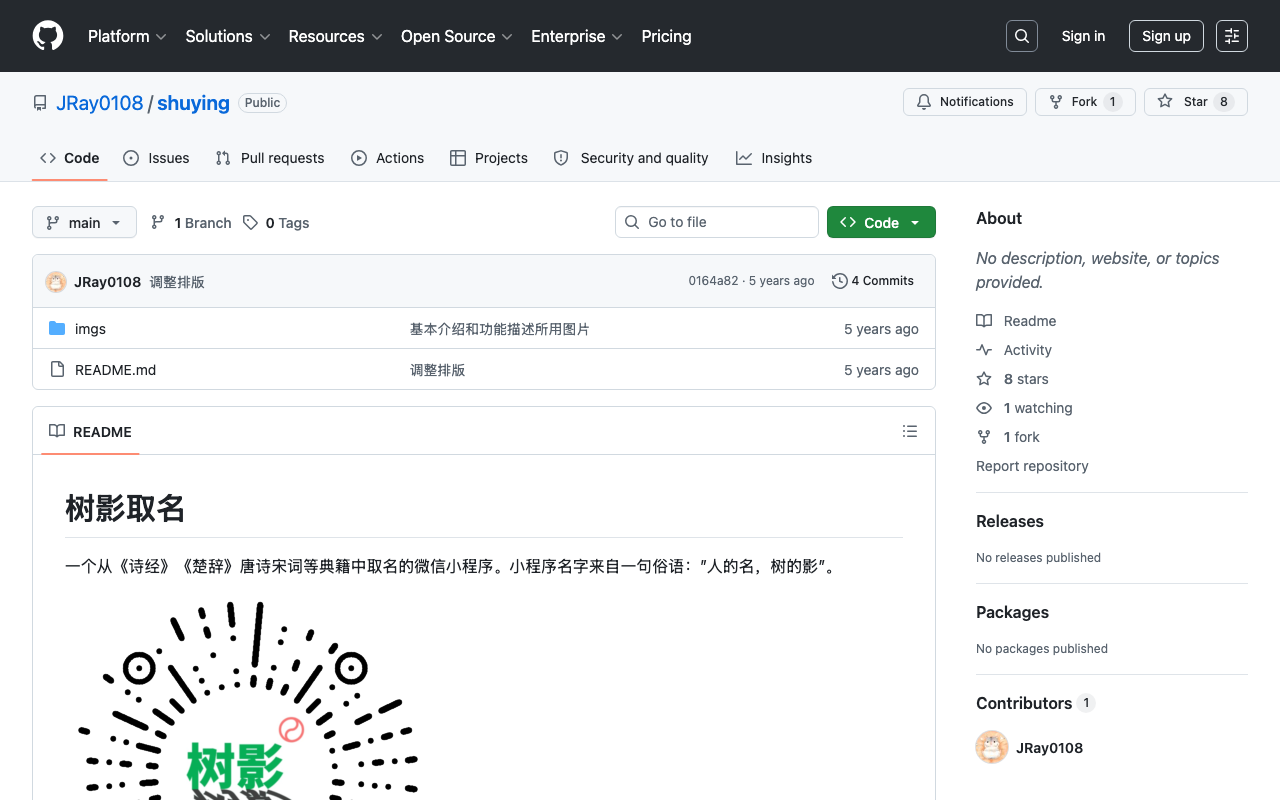Switch to the Issues tab

click(x=156, y=158)
